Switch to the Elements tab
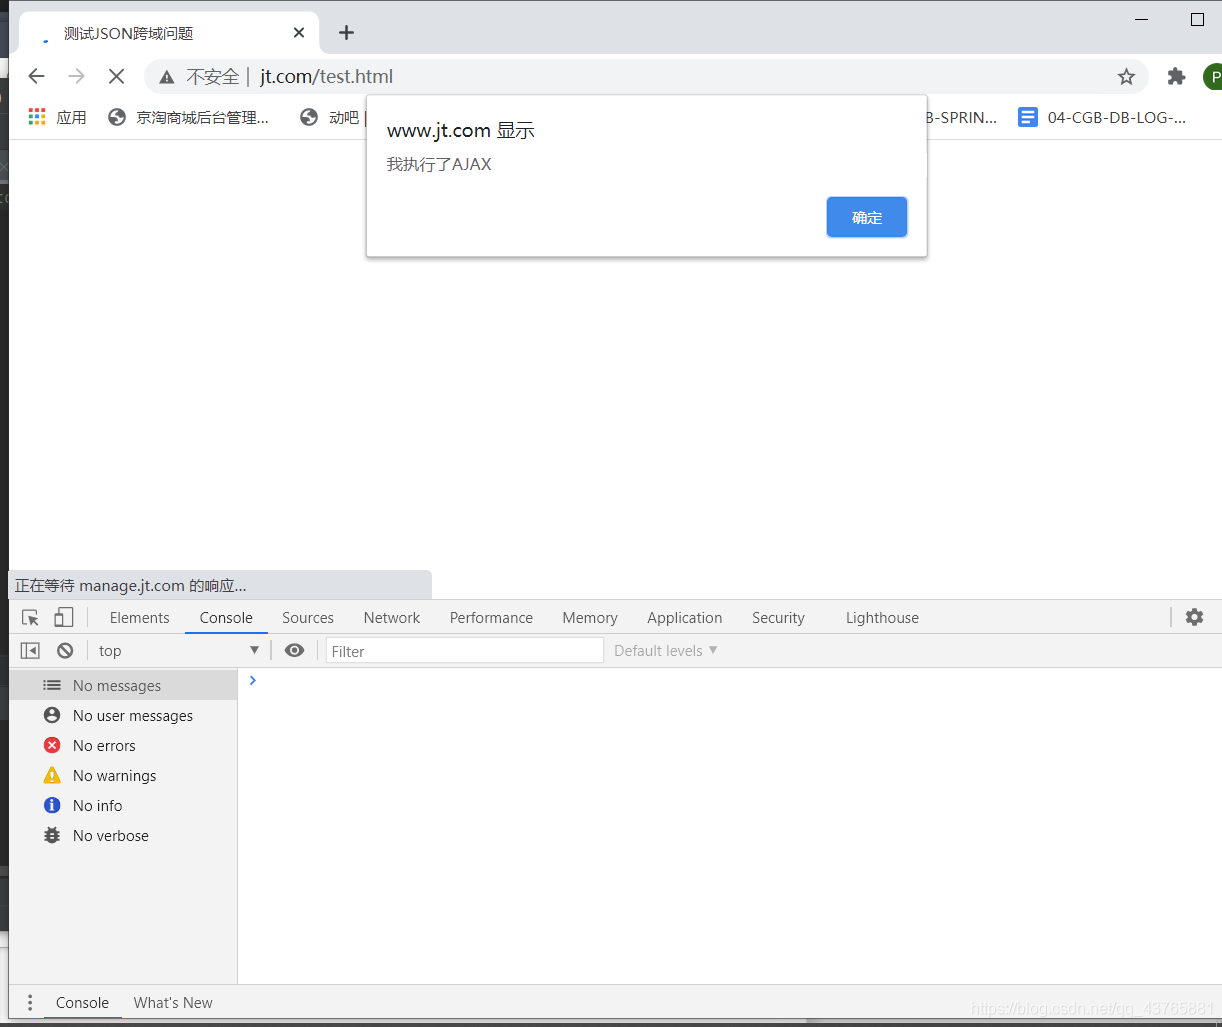Image resolution: width=1222 pixels, height=1027 pixels. 140,618
